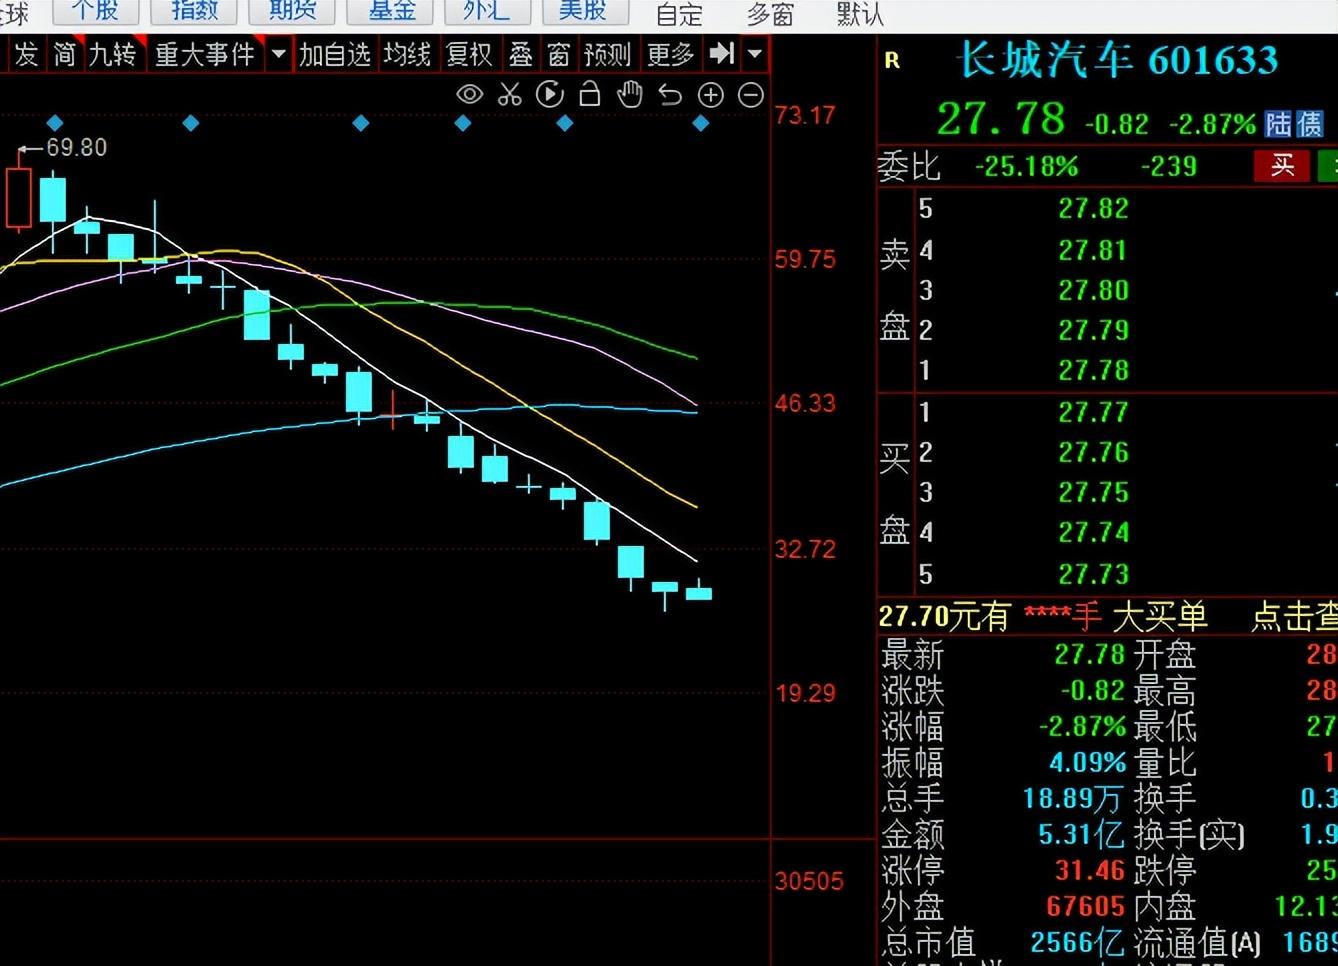1338x966 pixels.
Task: Select the 69.80 high candlestick
Action: tap(19, 200)
